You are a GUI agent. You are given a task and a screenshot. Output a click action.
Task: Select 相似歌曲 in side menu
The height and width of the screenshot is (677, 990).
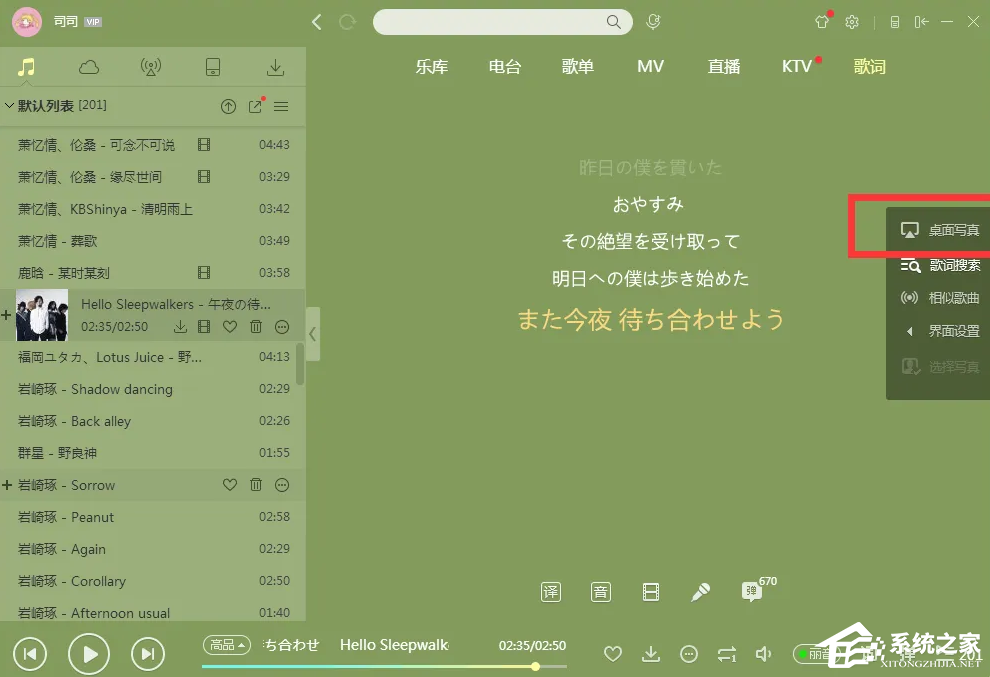pyautogui.click(x=939, y=297)
